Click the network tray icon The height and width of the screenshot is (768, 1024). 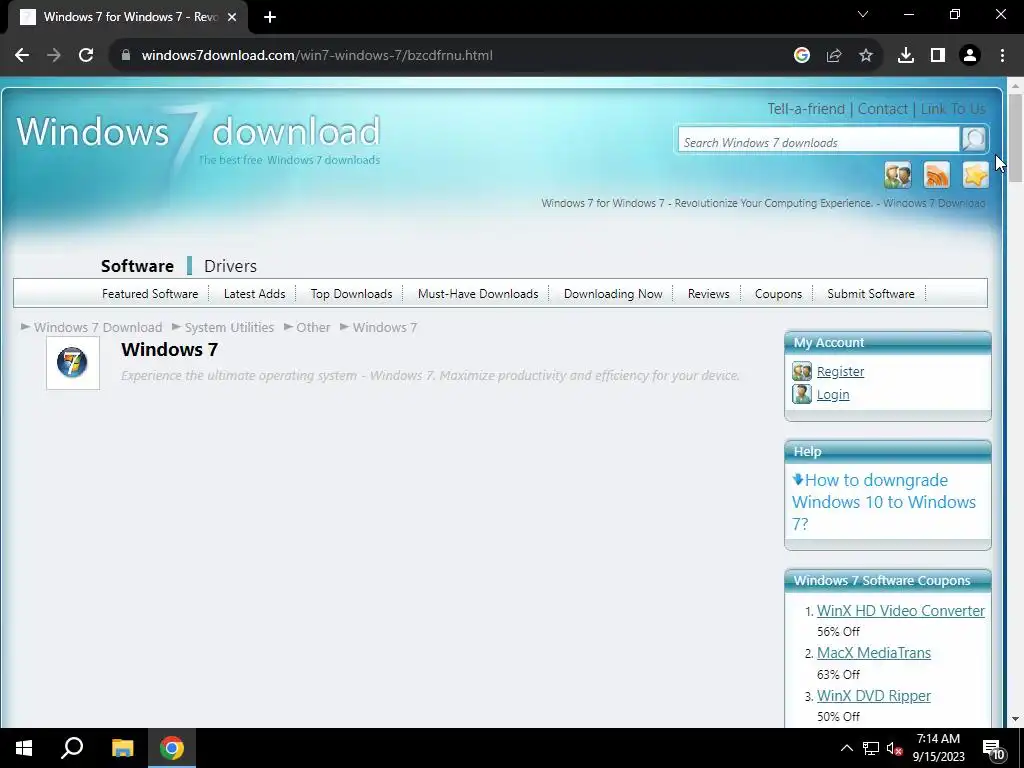[x=871, y=748]
